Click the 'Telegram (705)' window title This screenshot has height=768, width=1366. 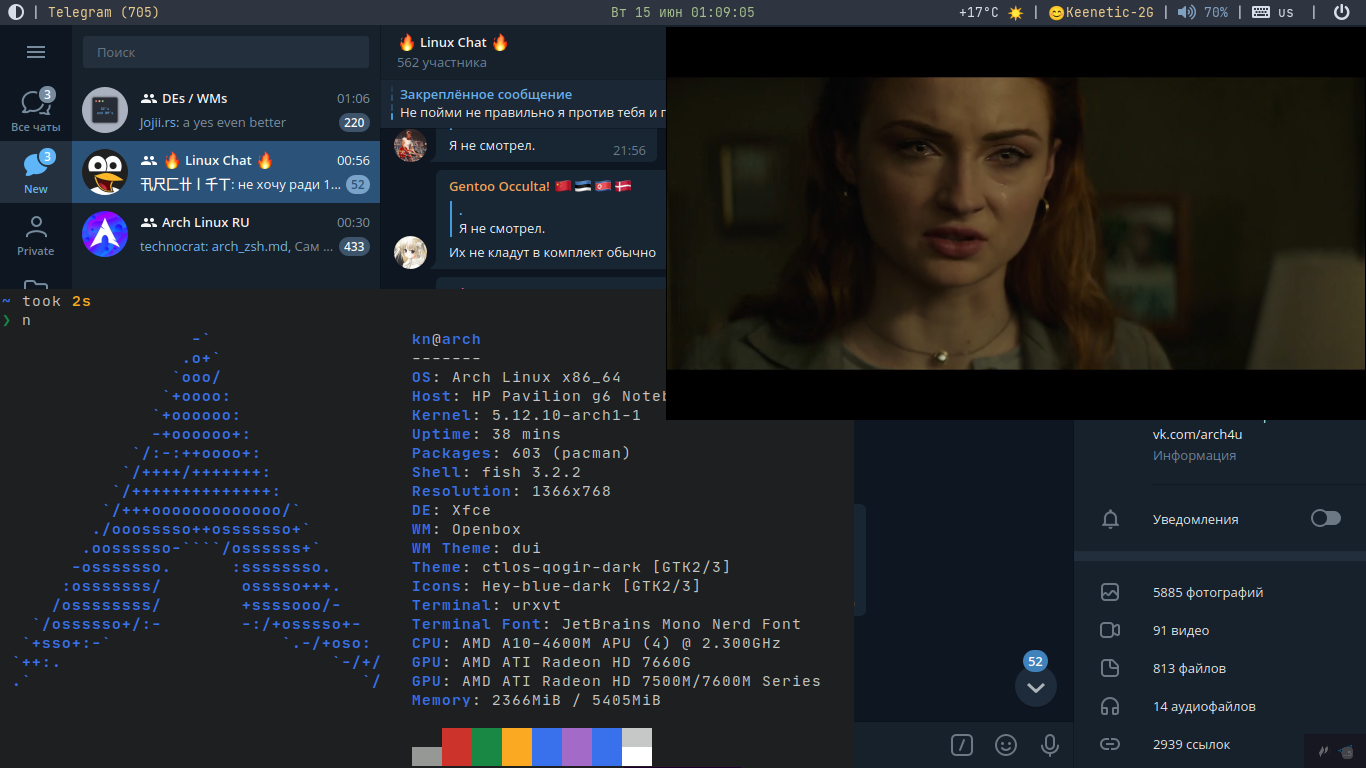pos(103,12)
